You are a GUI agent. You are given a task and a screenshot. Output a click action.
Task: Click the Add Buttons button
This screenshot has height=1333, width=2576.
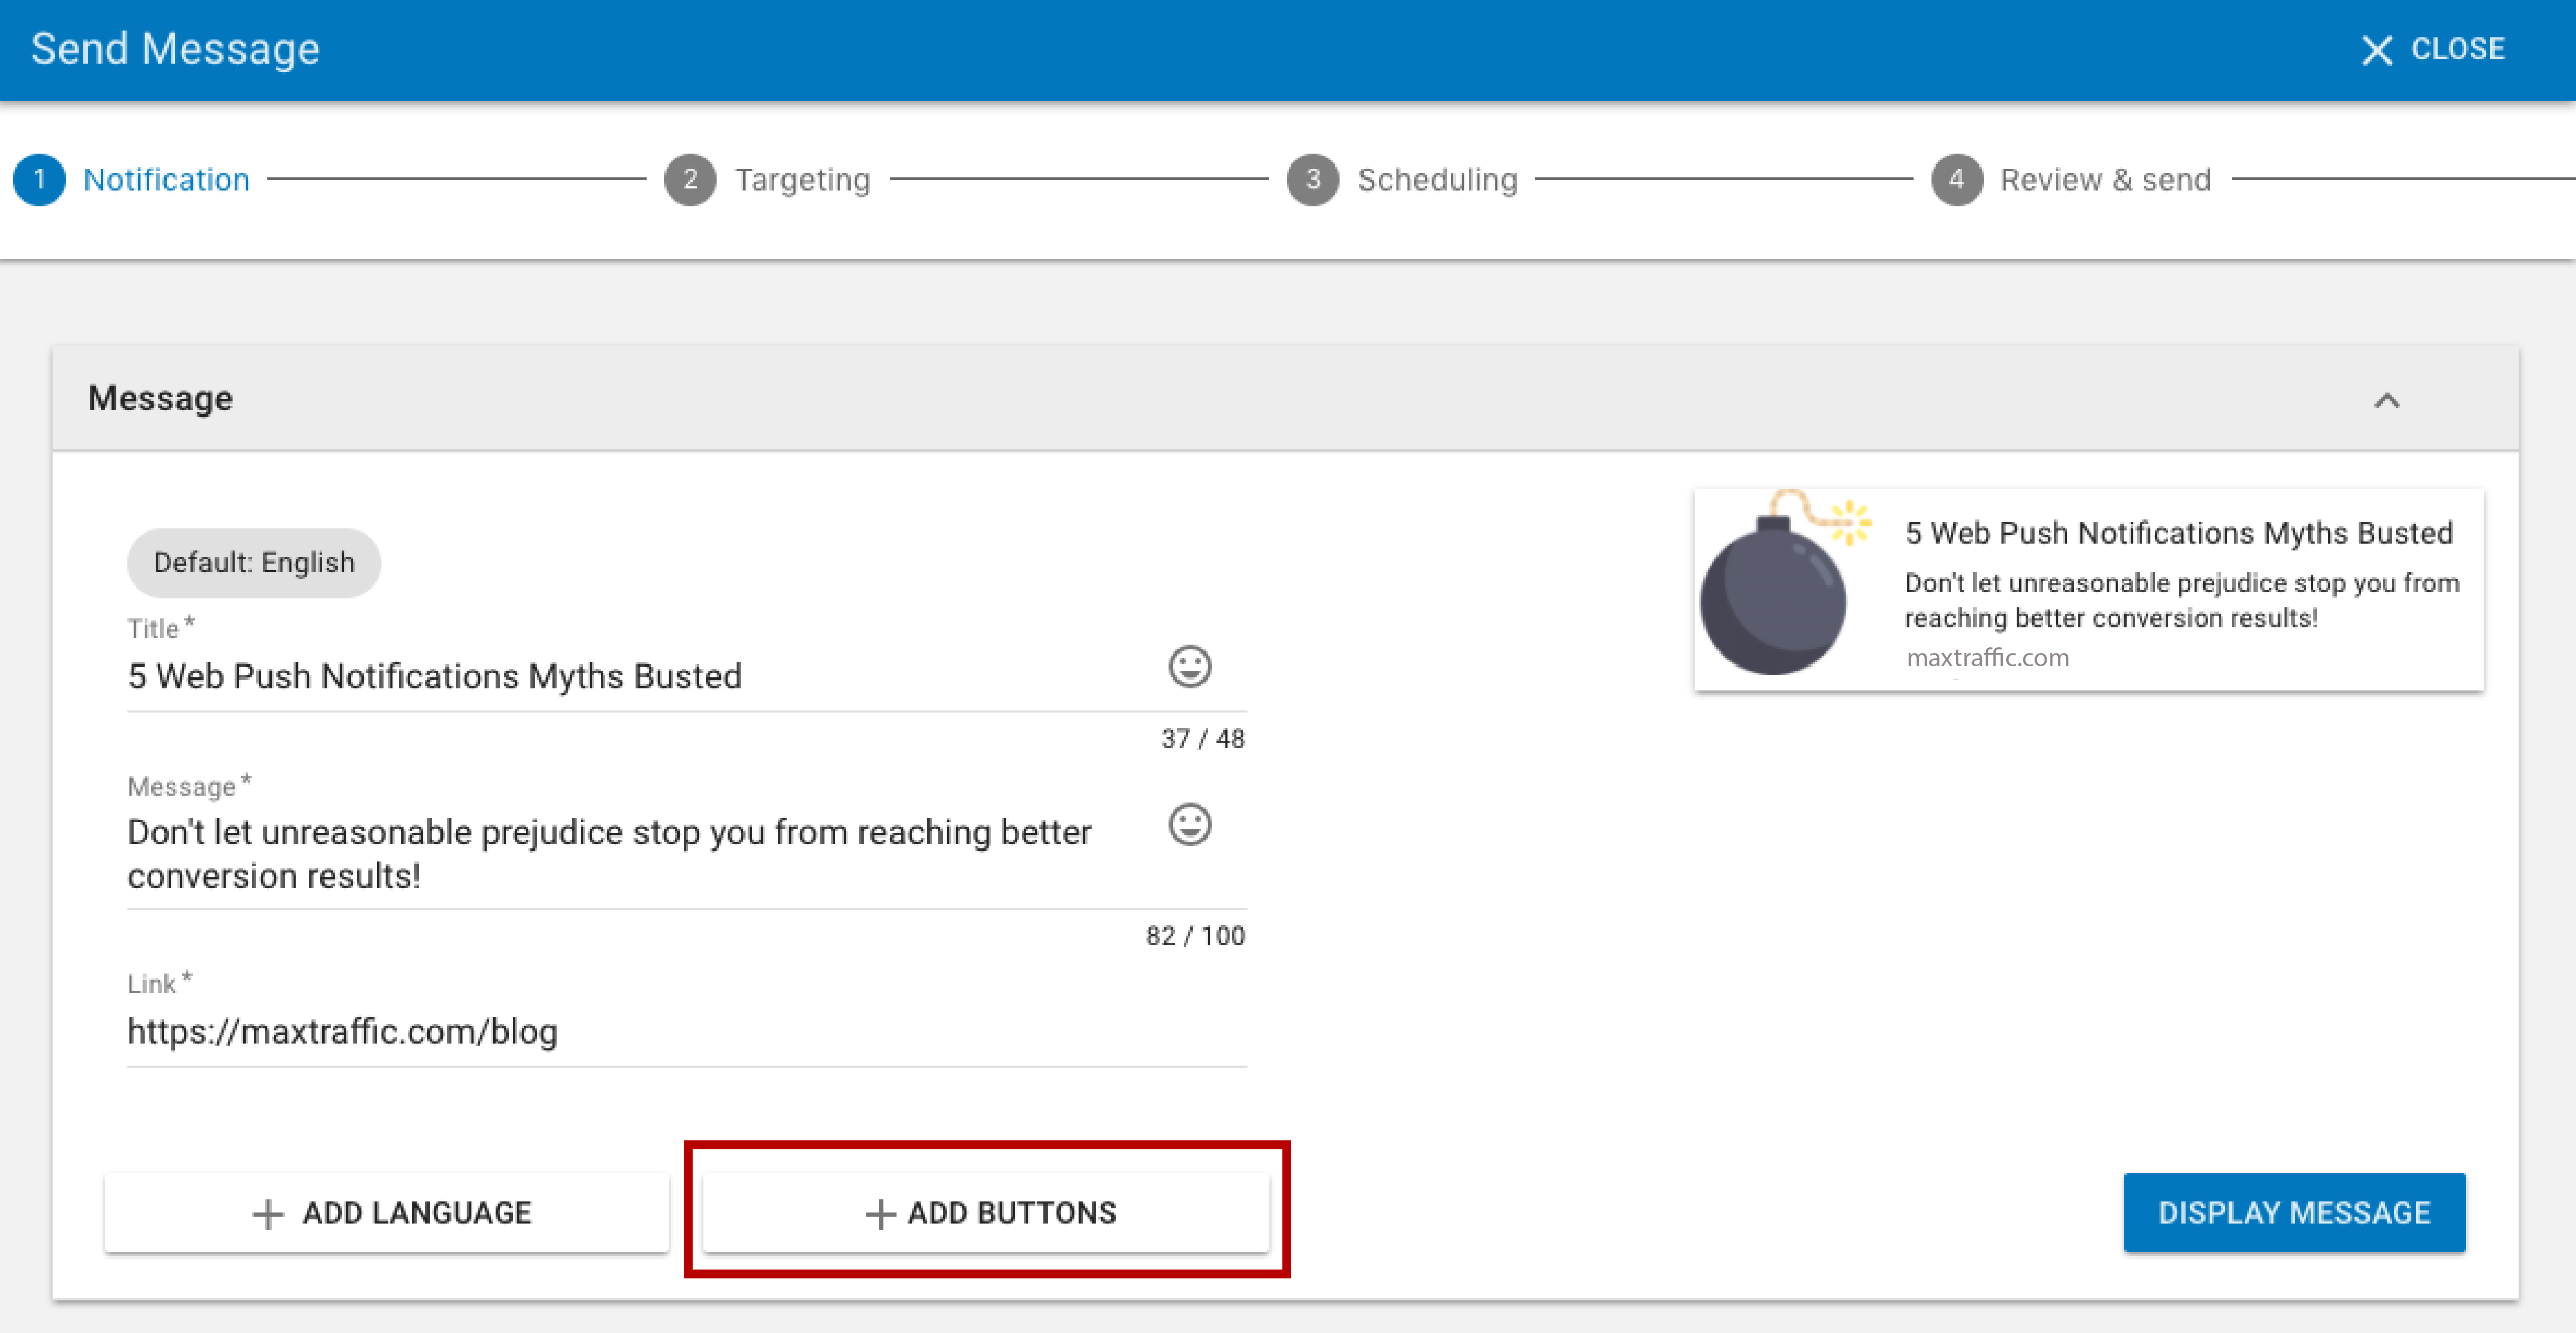coord(986,1212)
